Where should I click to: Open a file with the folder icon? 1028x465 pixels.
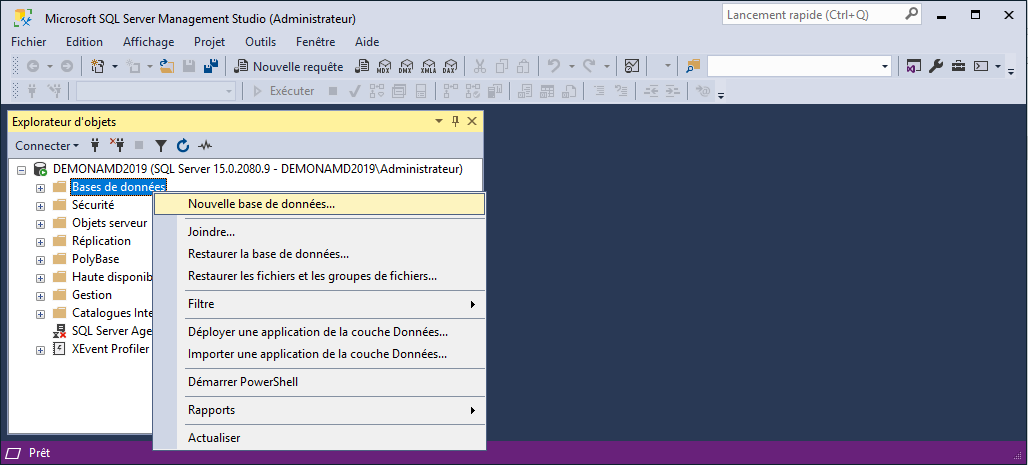(168, 66)
